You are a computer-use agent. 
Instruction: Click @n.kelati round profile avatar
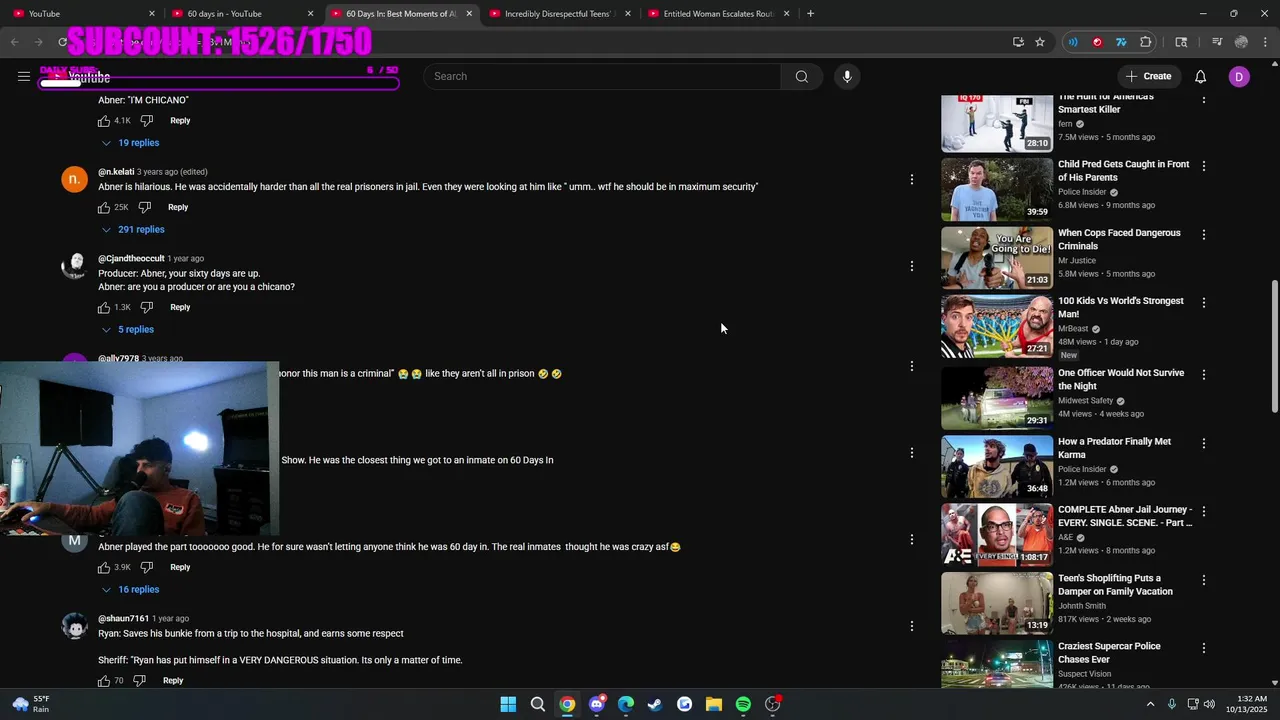tap(74, 180)
